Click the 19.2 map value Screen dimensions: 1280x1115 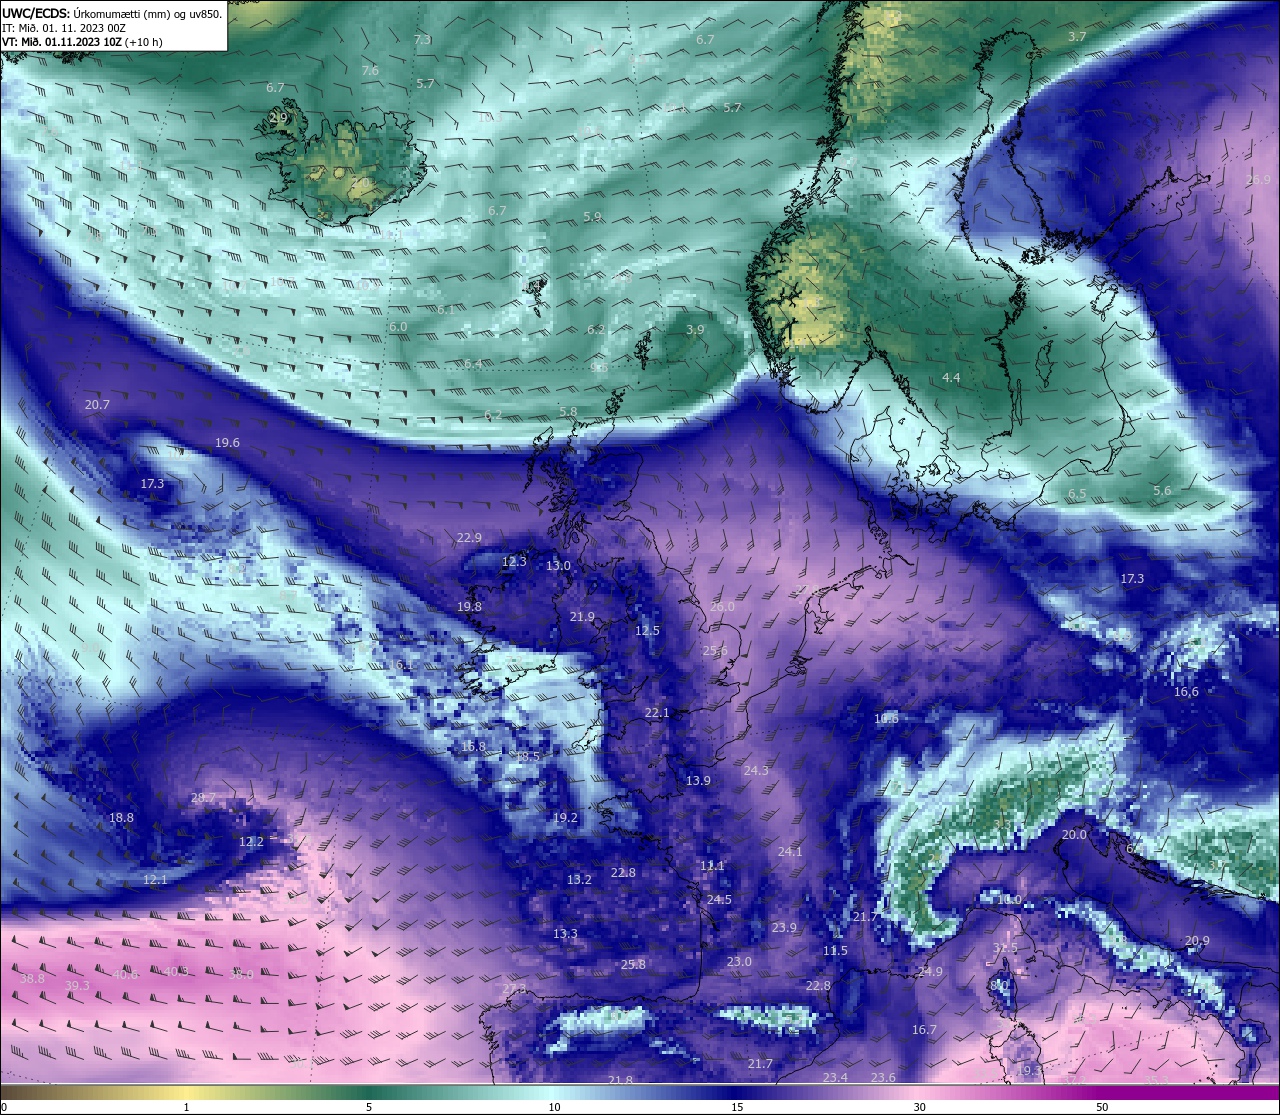(x=565, y=818)
